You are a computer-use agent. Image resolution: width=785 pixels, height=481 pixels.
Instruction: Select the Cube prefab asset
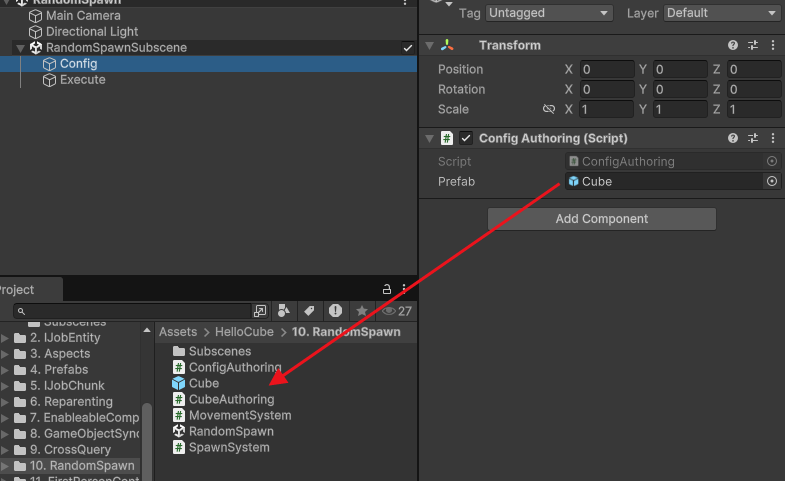tap(204, 383)
